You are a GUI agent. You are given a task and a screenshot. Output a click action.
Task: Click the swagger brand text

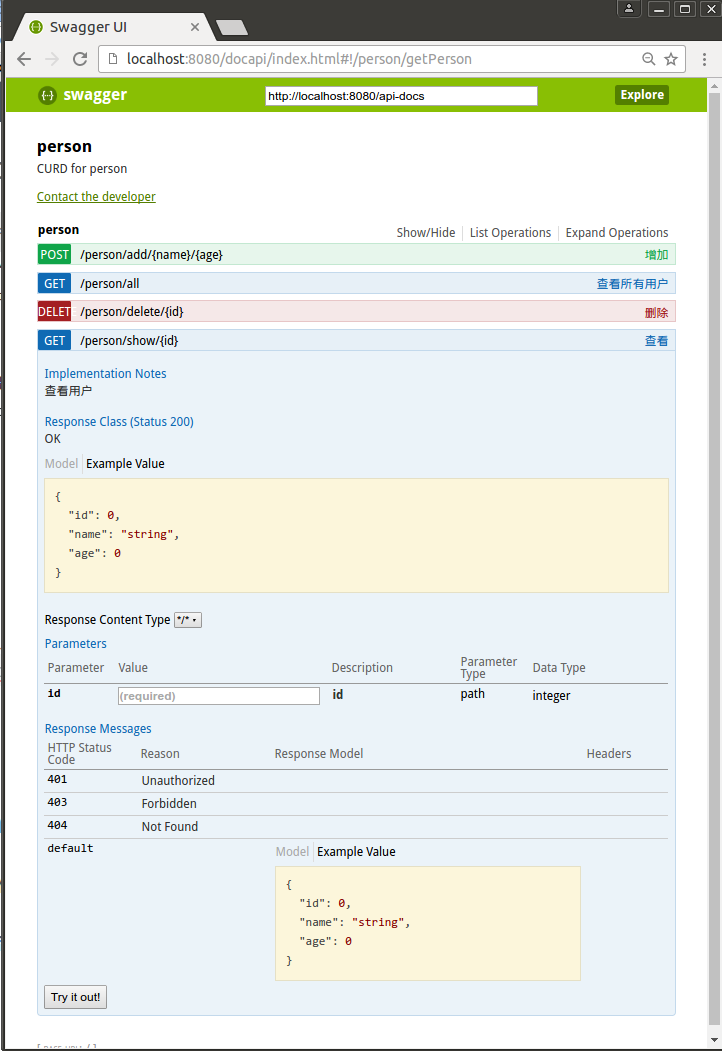[x=95, y=95]
